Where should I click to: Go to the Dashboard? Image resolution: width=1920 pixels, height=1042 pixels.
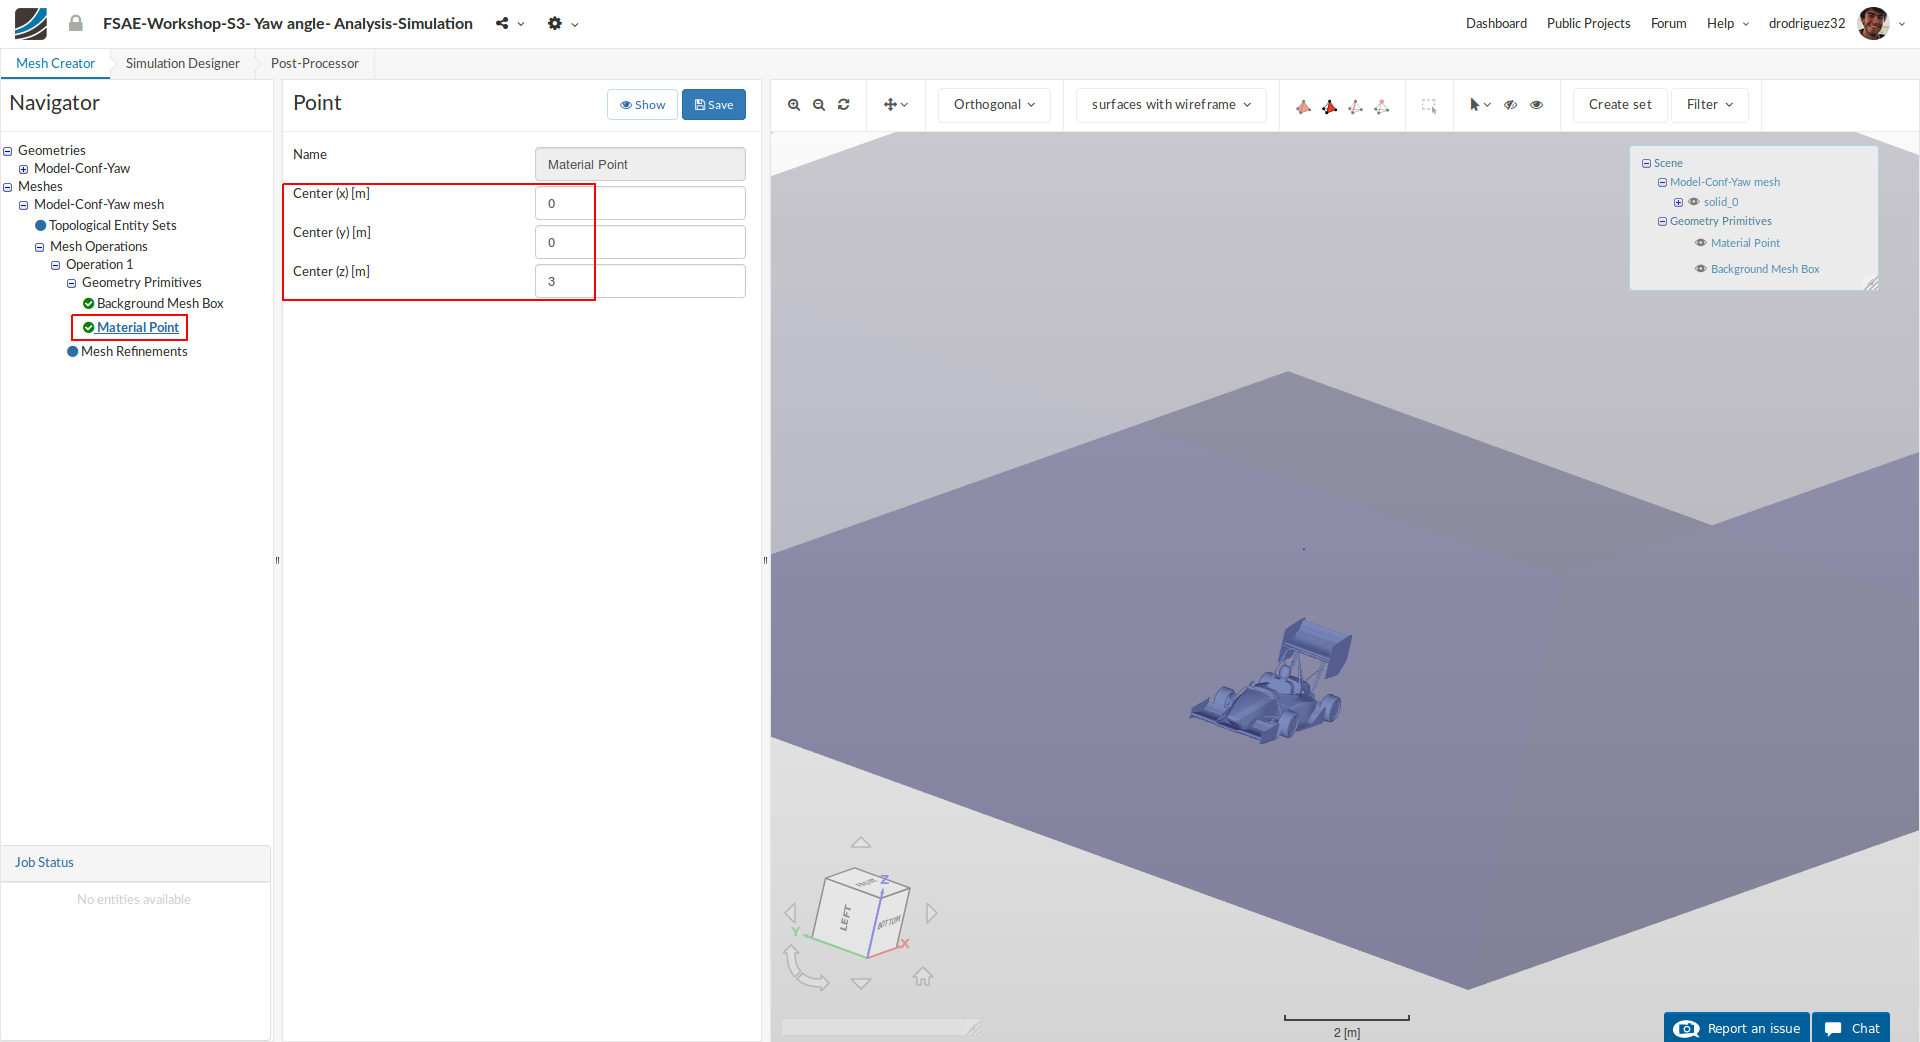(x=1496, y=23)
